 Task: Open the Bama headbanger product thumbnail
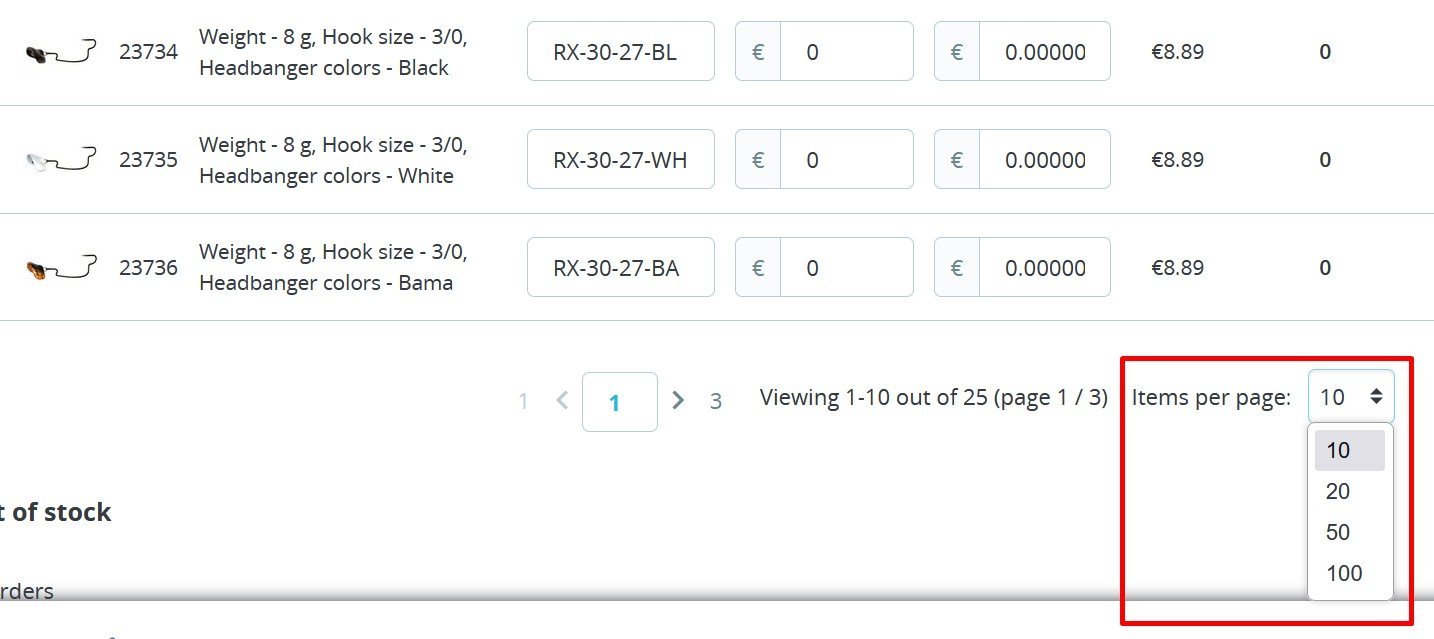pos(61,268)
